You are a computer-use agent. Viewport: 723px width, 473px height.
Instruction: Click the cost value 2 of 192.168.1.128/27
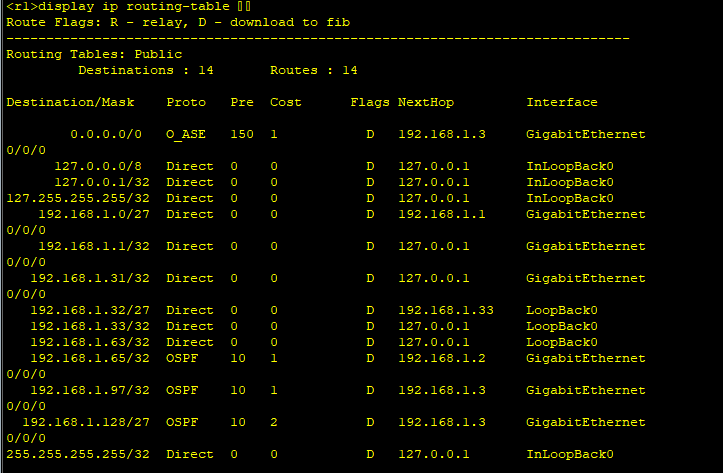tap(274, 422)
